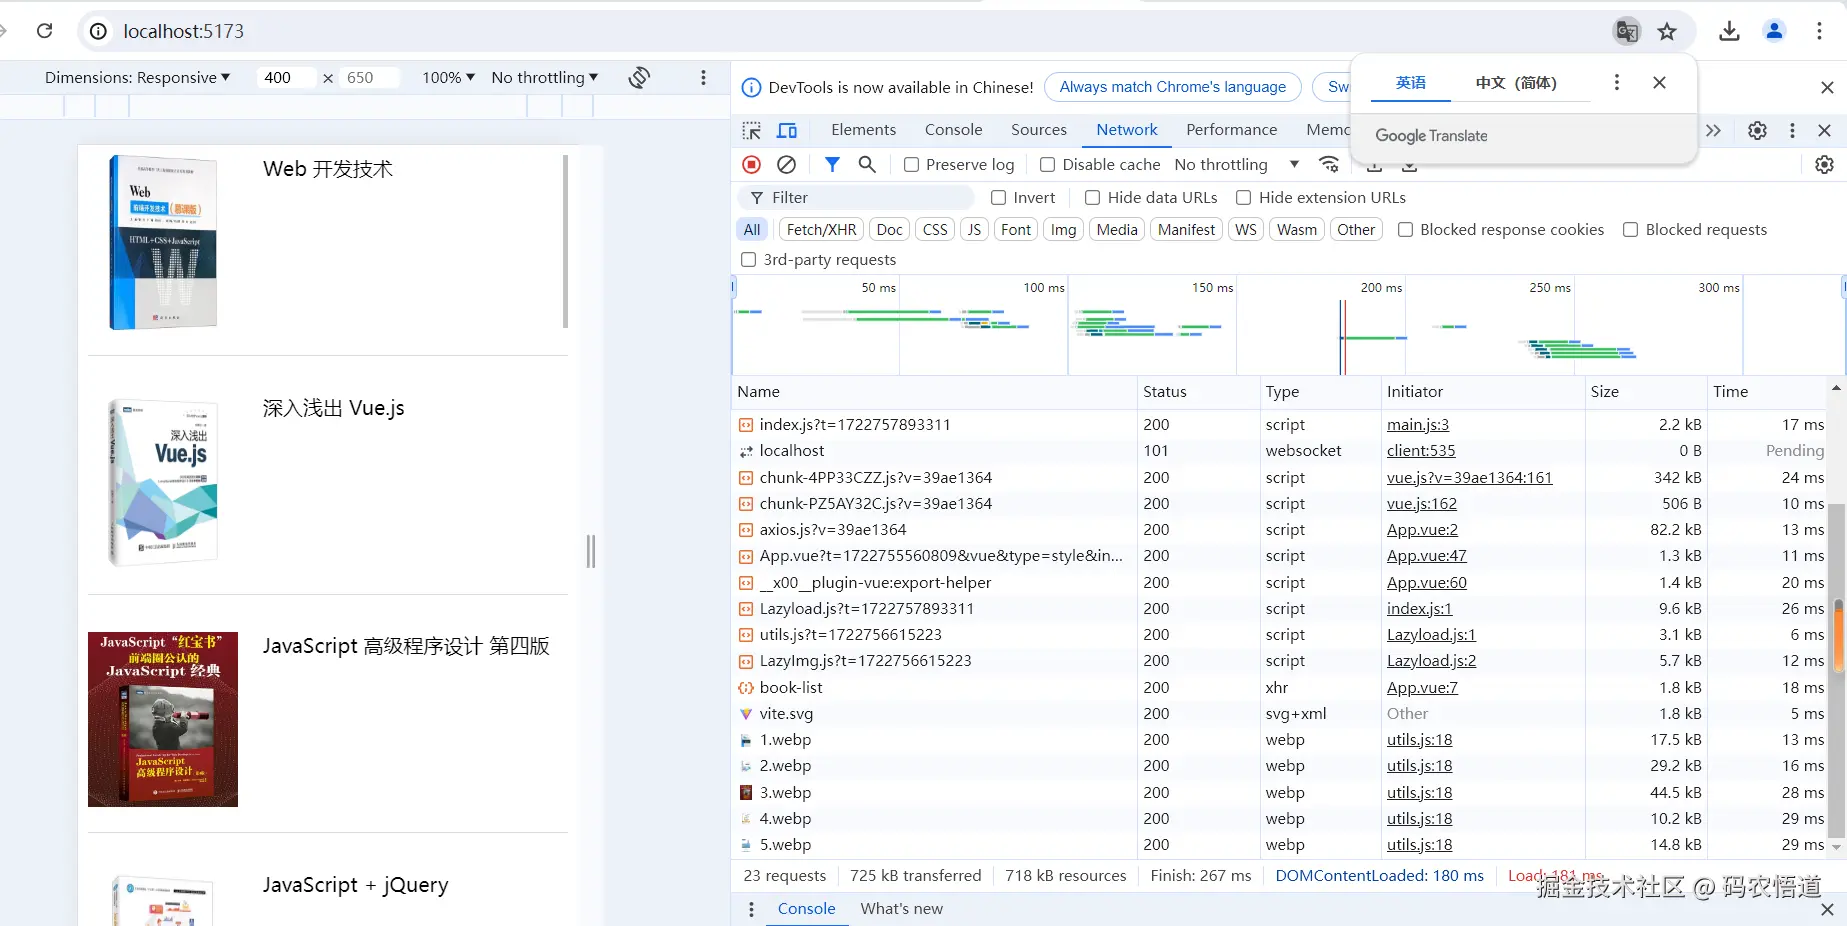The height and width of the screenshot is (926, 1847).
Task: Select 英语 tab in Translate popup
Action: click(x=1411, y=83)
